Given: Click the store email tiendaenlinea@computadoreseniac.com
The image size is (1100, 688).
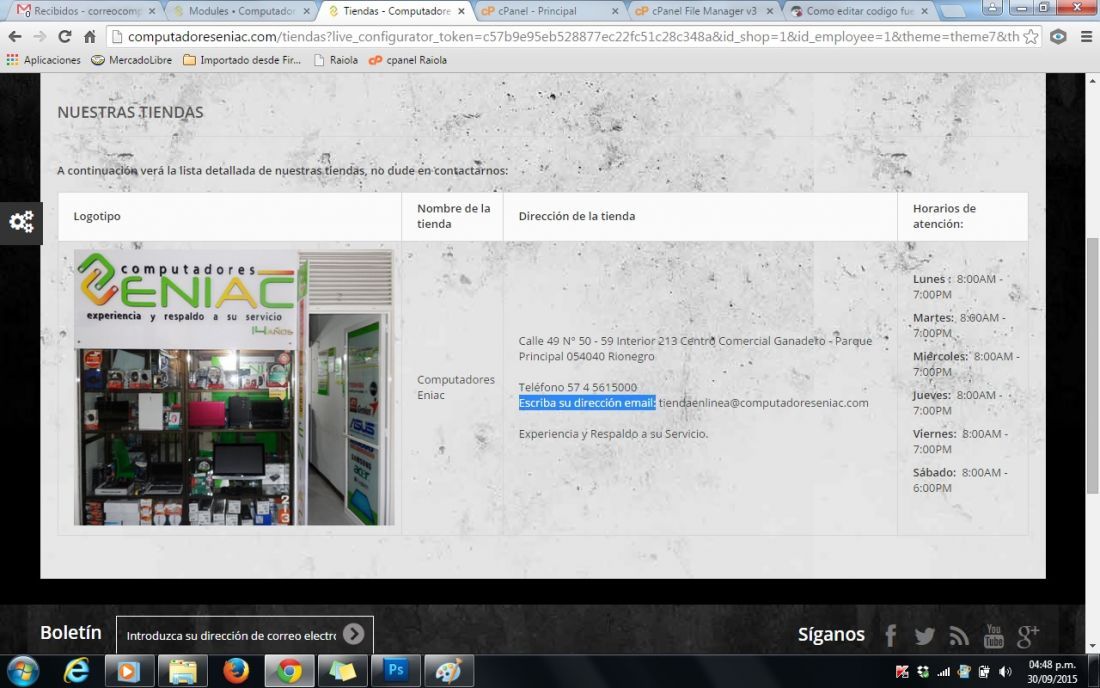Looking at the screenshot, I should (x=763, y=403).
